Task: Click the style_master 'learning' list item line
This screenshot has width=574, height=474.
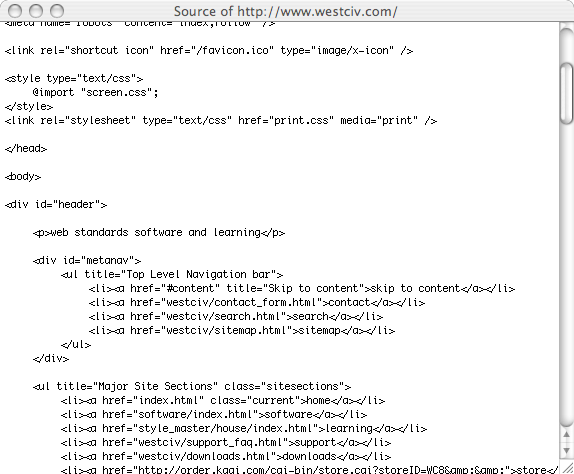Action: tap(244, 428)
